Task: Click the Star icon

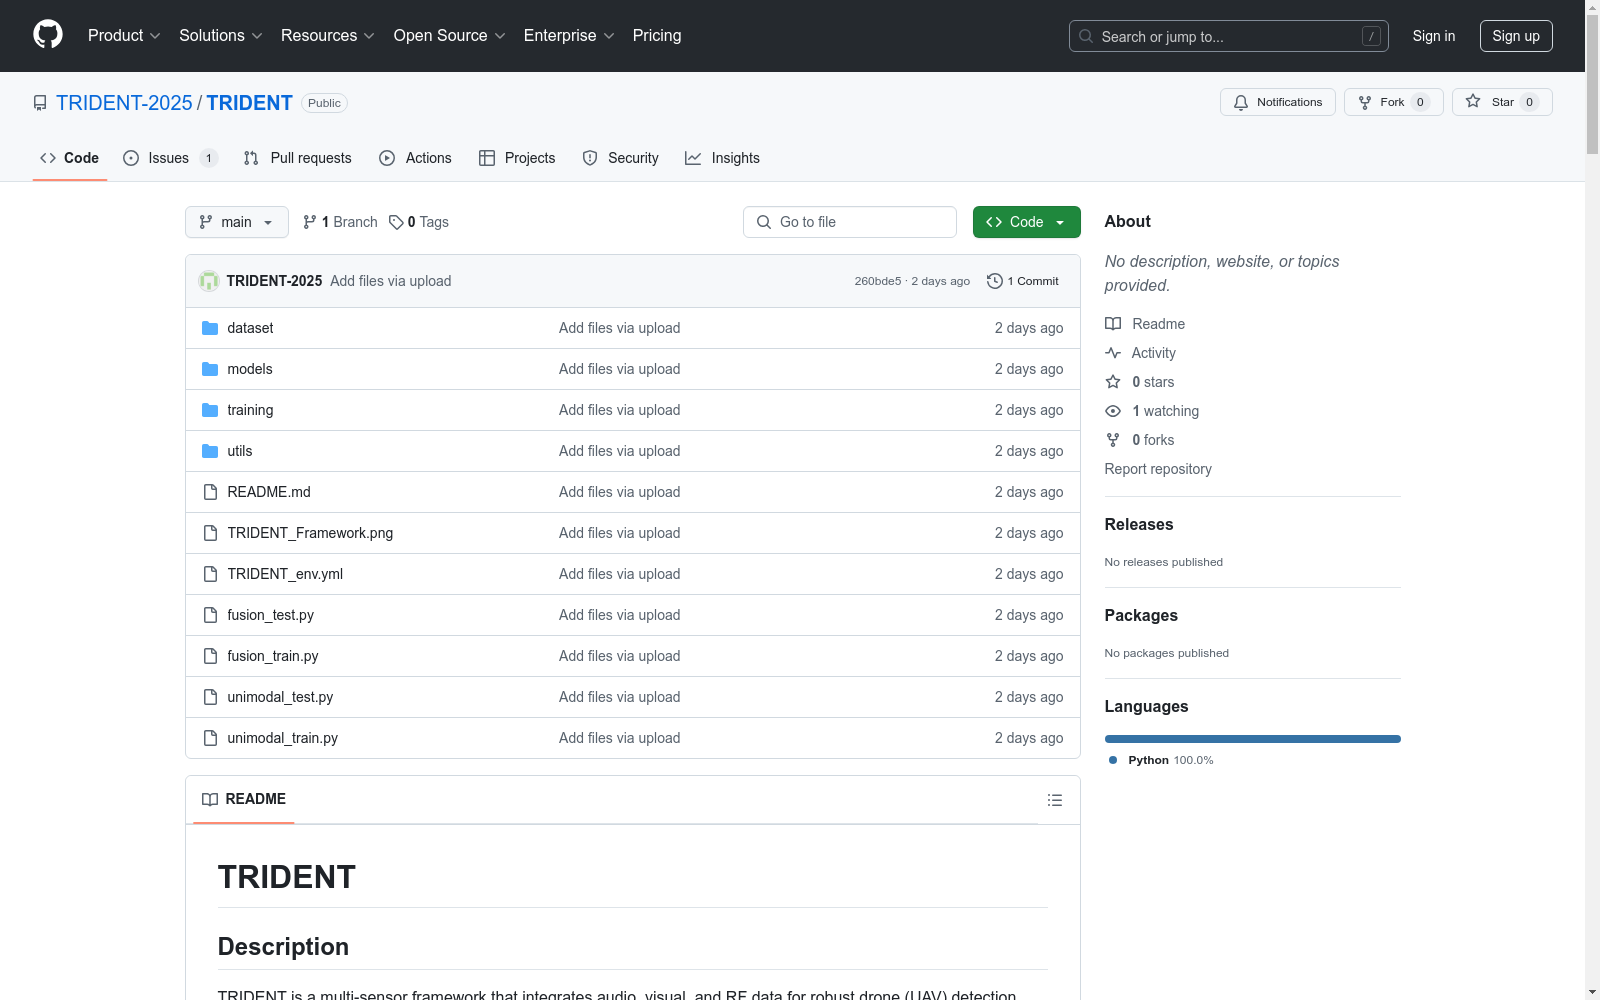Action: coord(1473,101)
